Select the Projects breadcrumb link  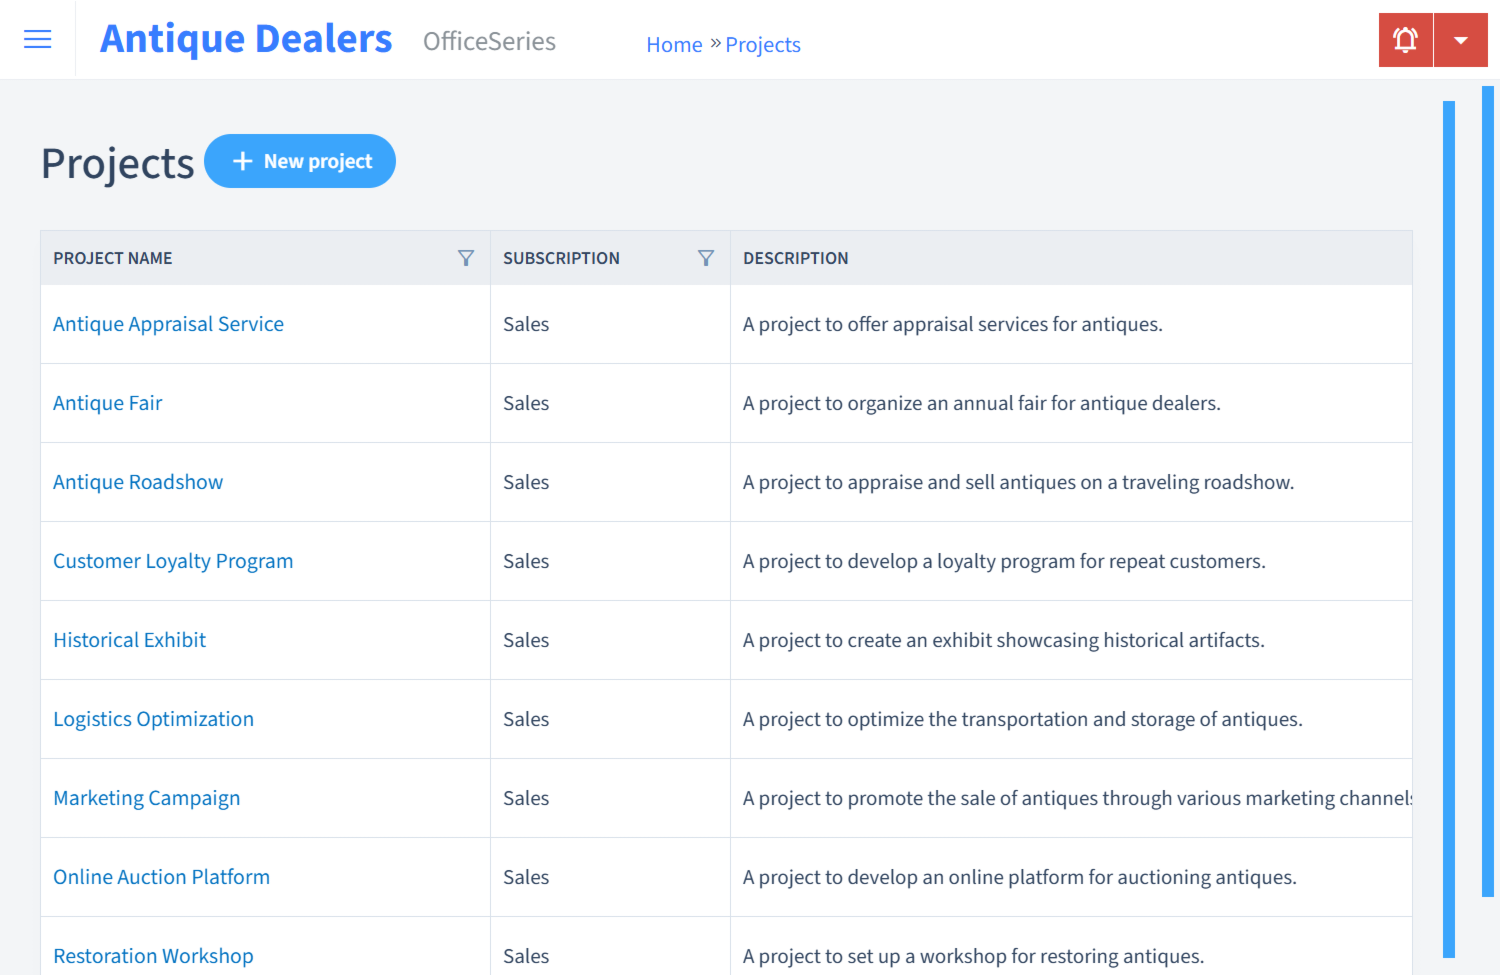[763, 45]
